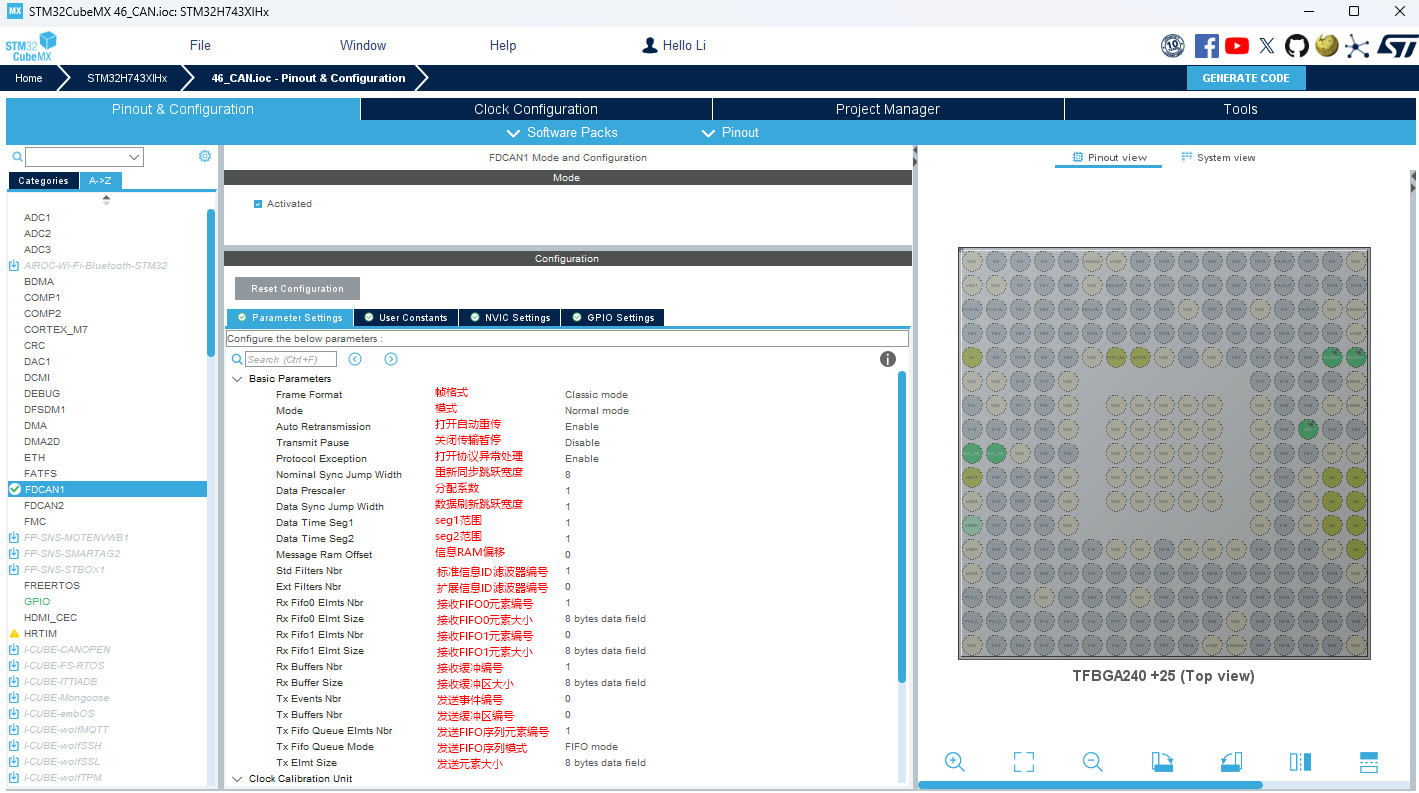1419x793 pixels.
Task: Uncheck the Activated checkbox
Action: coord(258,204)
